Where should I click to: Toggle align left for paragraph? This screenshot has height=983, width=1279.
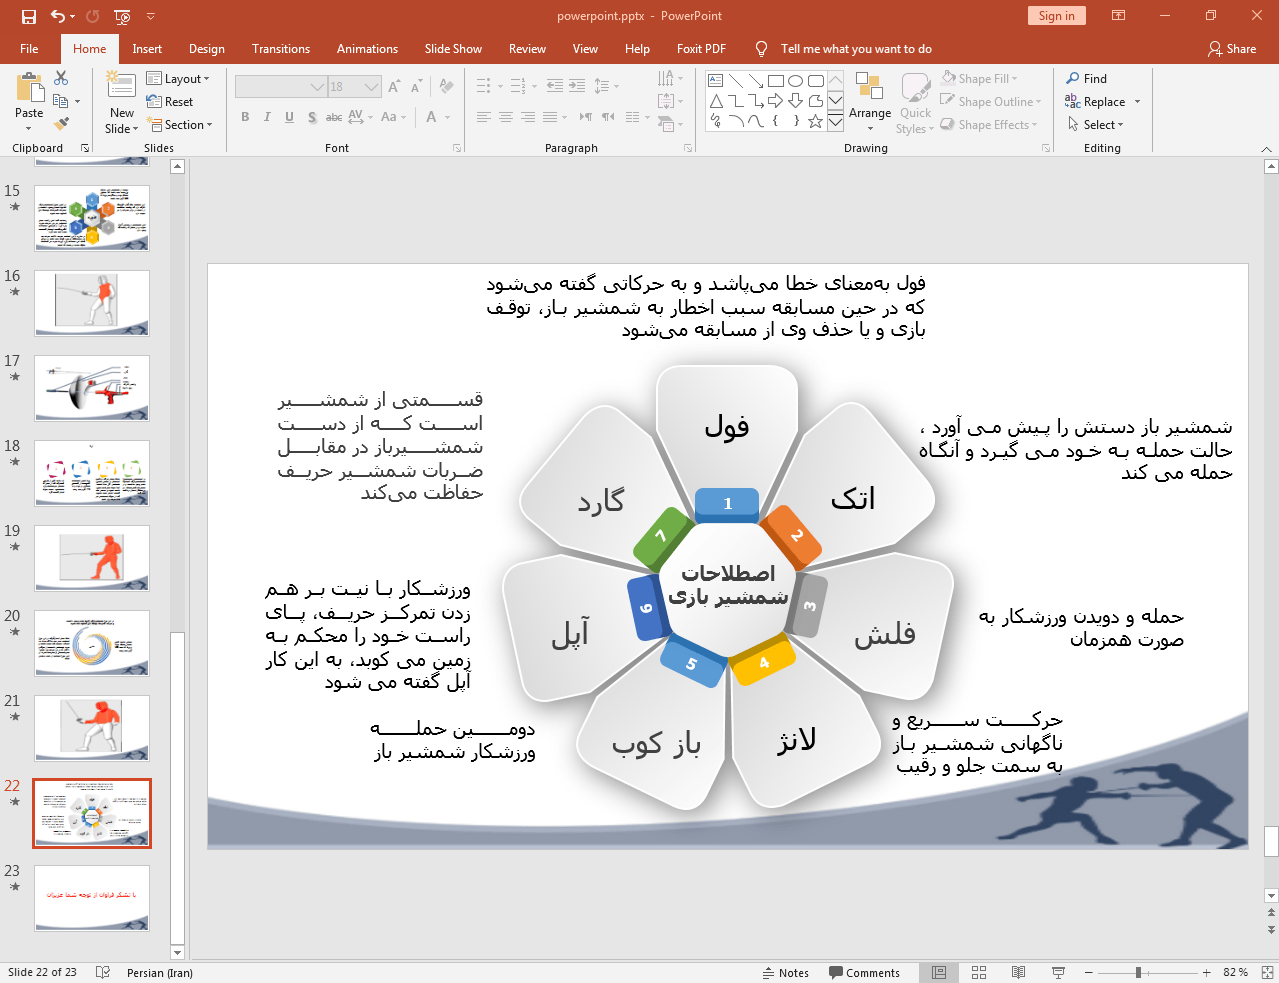pyautogui.click(x=484, y=117)
